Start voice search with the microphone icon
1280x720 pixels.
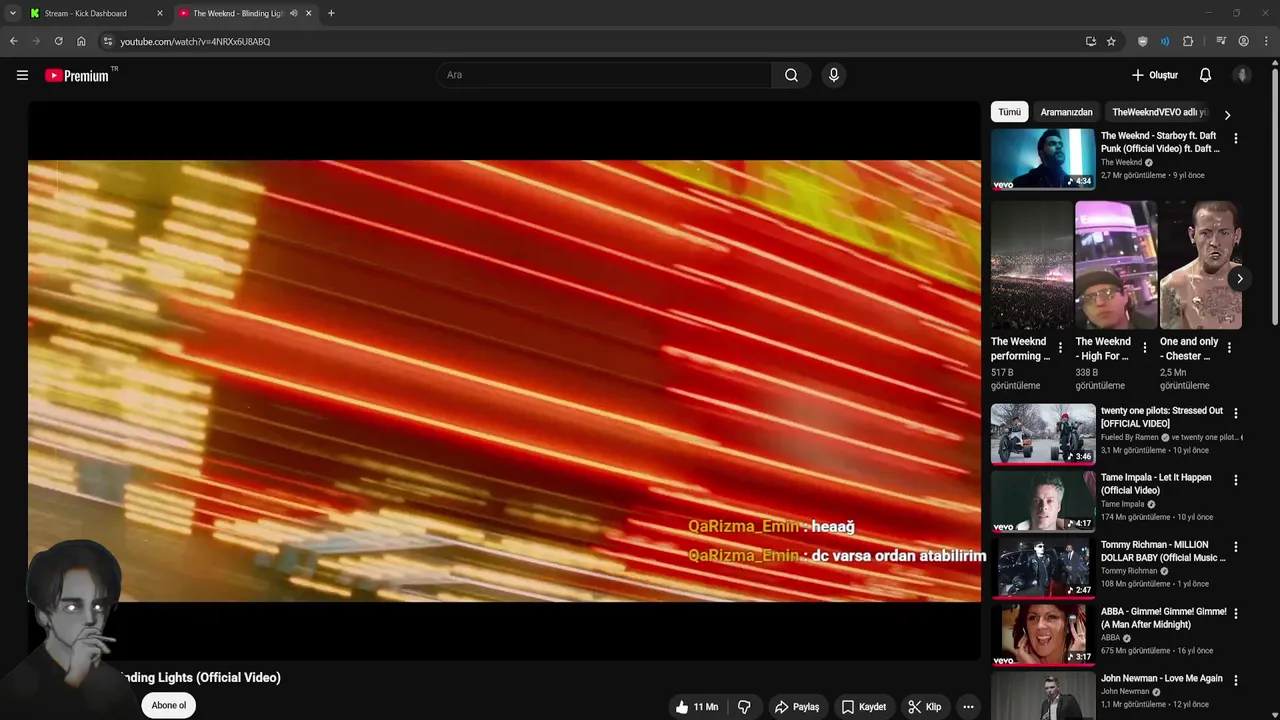(x=834, y=75)
